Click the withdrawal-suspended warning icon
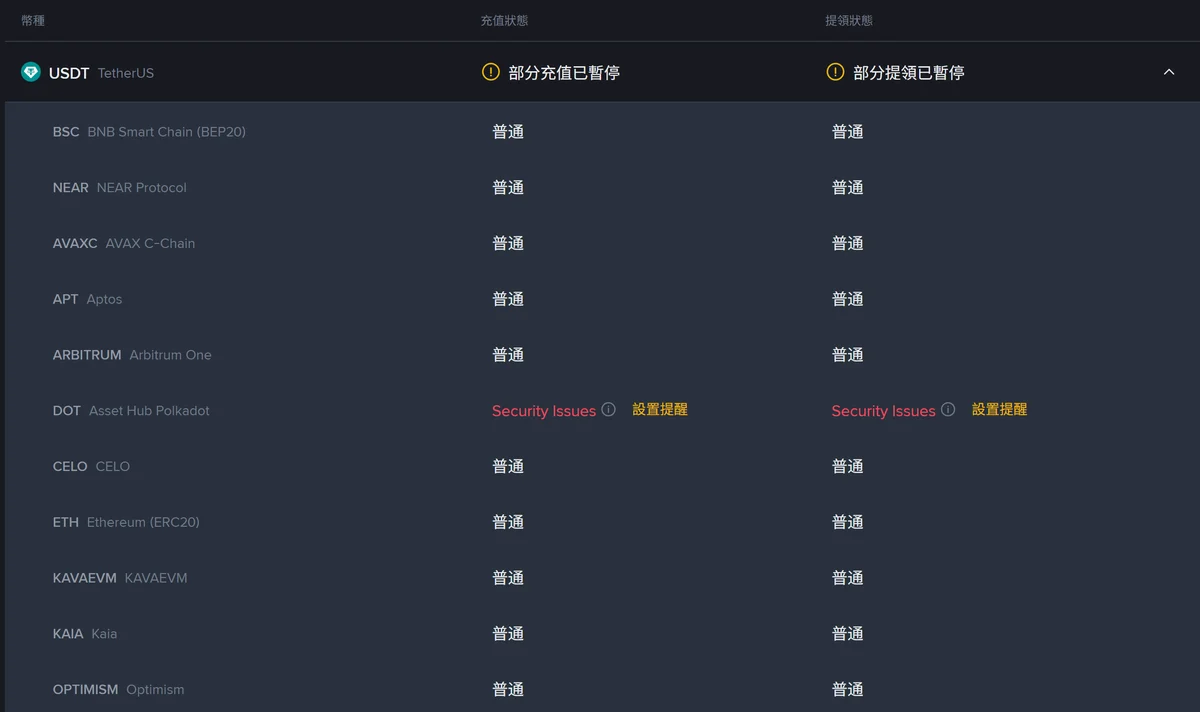Image resolution: width=1200 pixels, height=712 pixels. (835, 72)
